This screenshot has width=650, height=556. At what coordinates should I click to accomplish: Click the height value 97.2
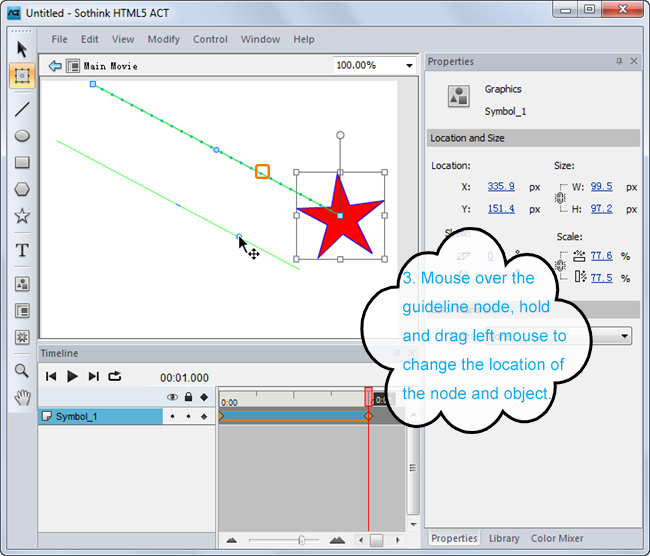click(601, 209)
